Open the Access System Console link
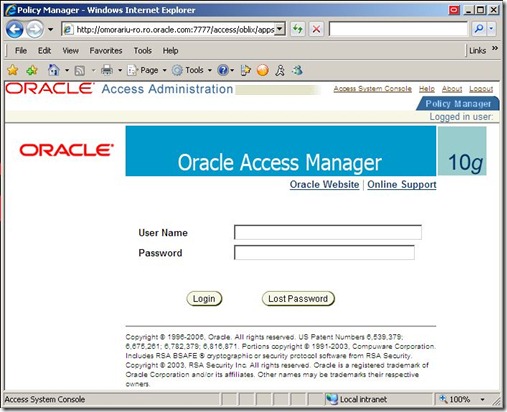The width and height of the screenshot is (507, 412). (373, 89)
